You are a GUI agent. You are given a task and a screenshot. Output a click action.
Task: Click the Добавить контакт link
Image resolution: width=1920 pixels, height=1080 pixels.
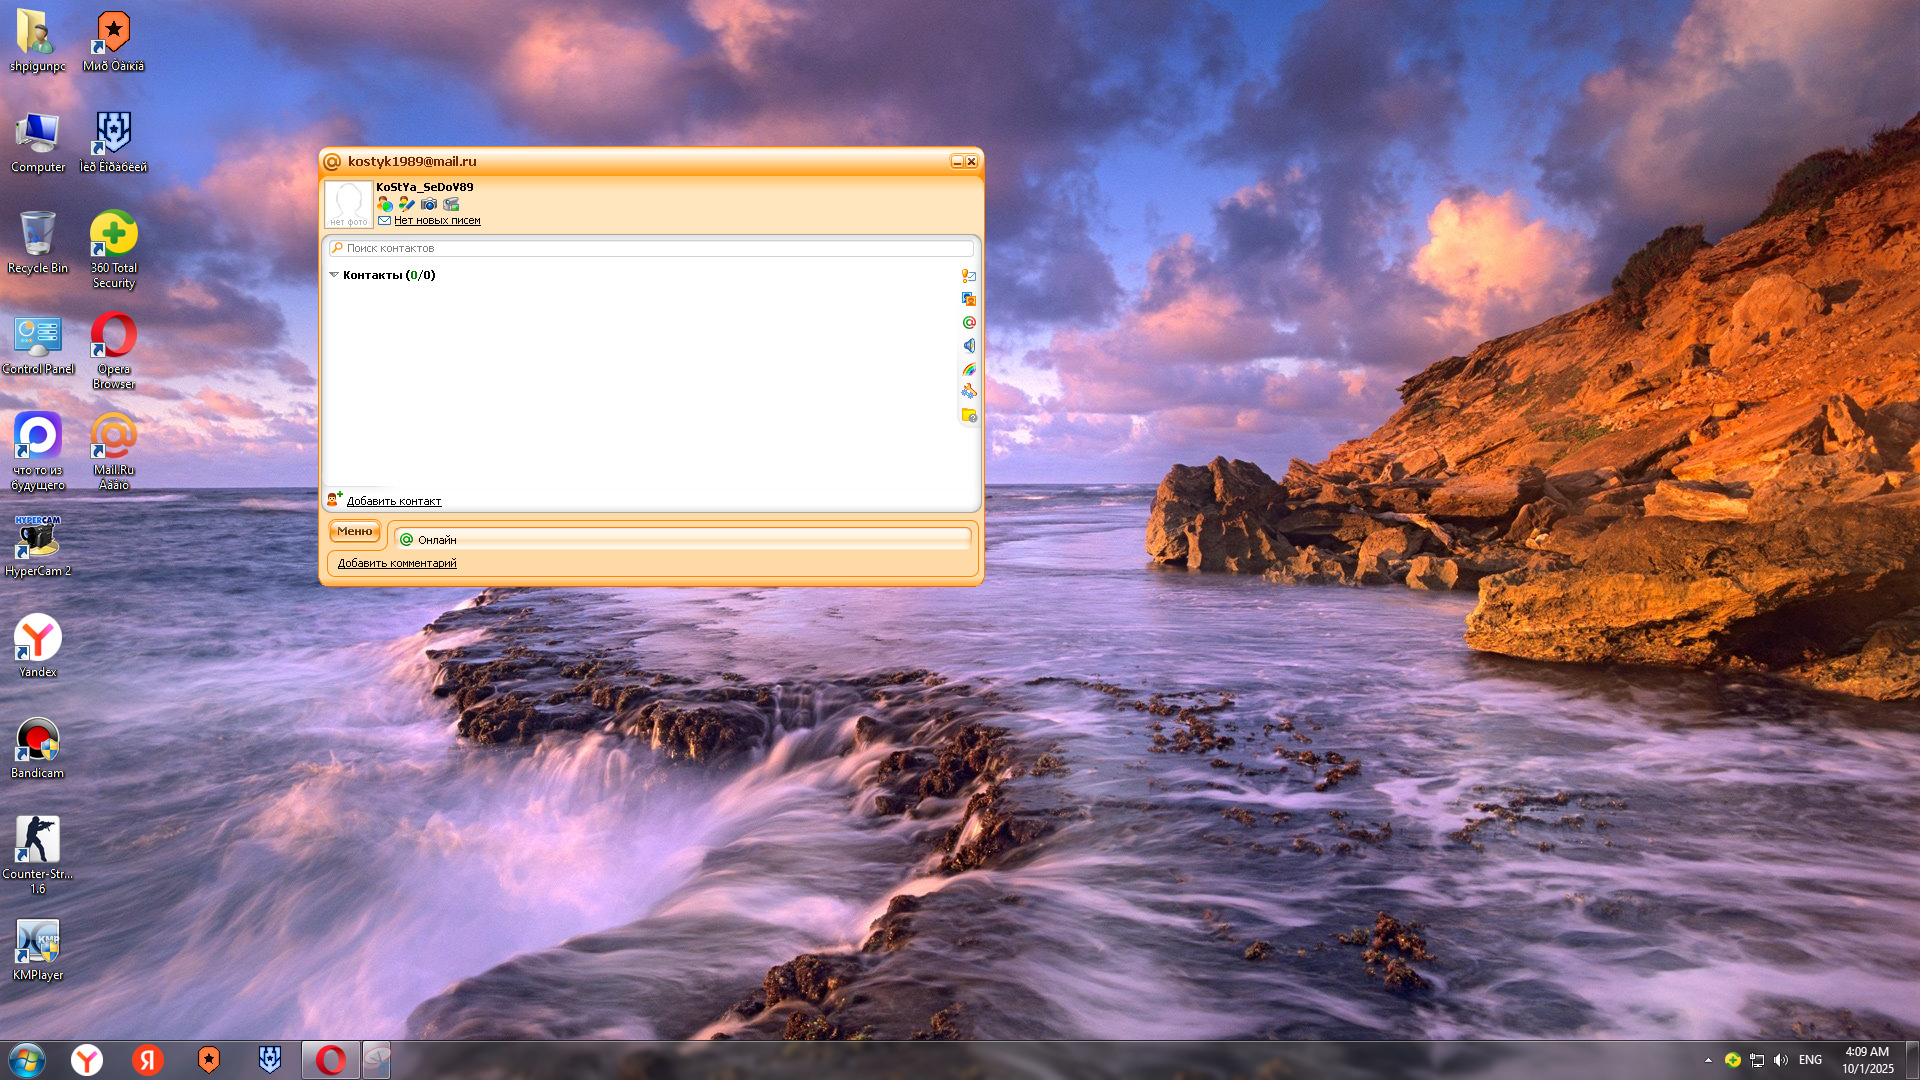(x=393, y=502)
